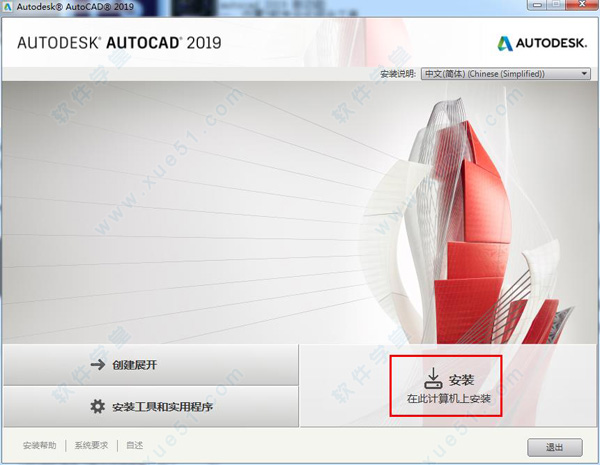Screen dimensions: 600x465
Task: Click the AutoCAD icon in the title bar
Action: tap(8, 7)
